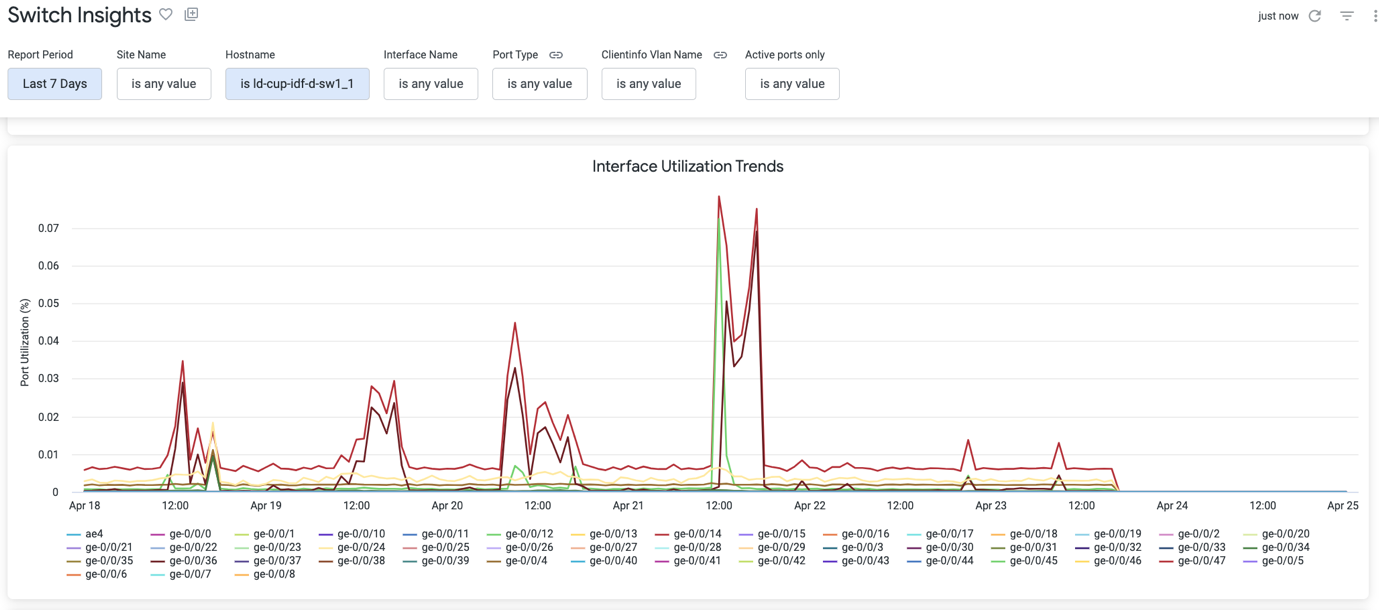Expand the Site Name filter value selector

coord(164,84)
